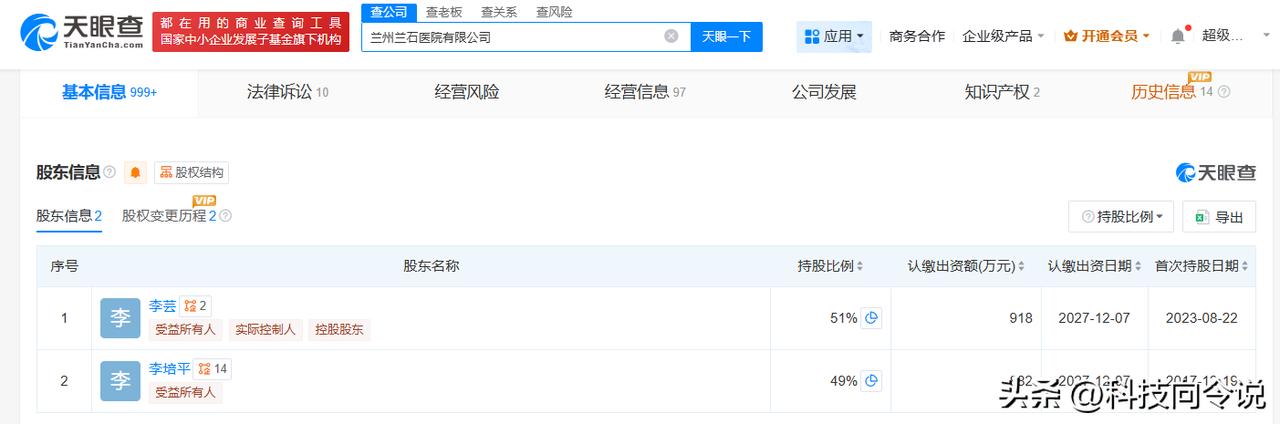Click 2027-12-07 date in 李芸 row
1280x424 pixels.
(1094, 318)
